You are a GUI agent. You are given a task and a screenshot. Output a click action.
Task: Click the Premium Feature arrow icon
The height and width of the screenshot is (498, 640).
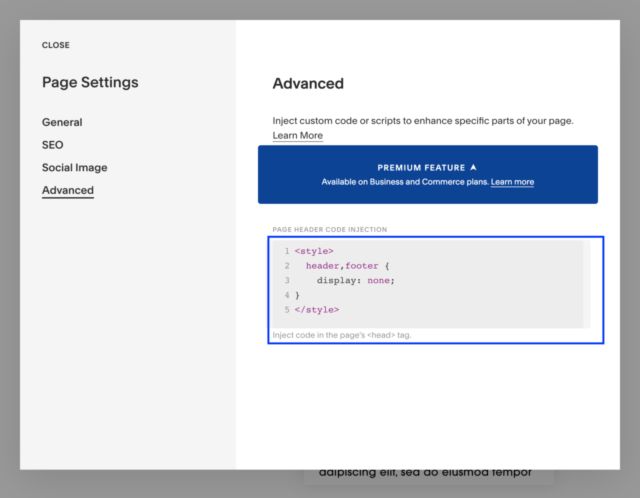[473, 167]
